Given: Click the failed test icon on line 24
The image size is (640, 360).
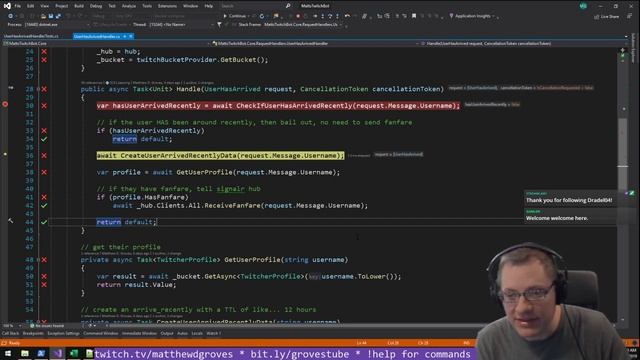Looking at the screenshot, I should point(44,52).
